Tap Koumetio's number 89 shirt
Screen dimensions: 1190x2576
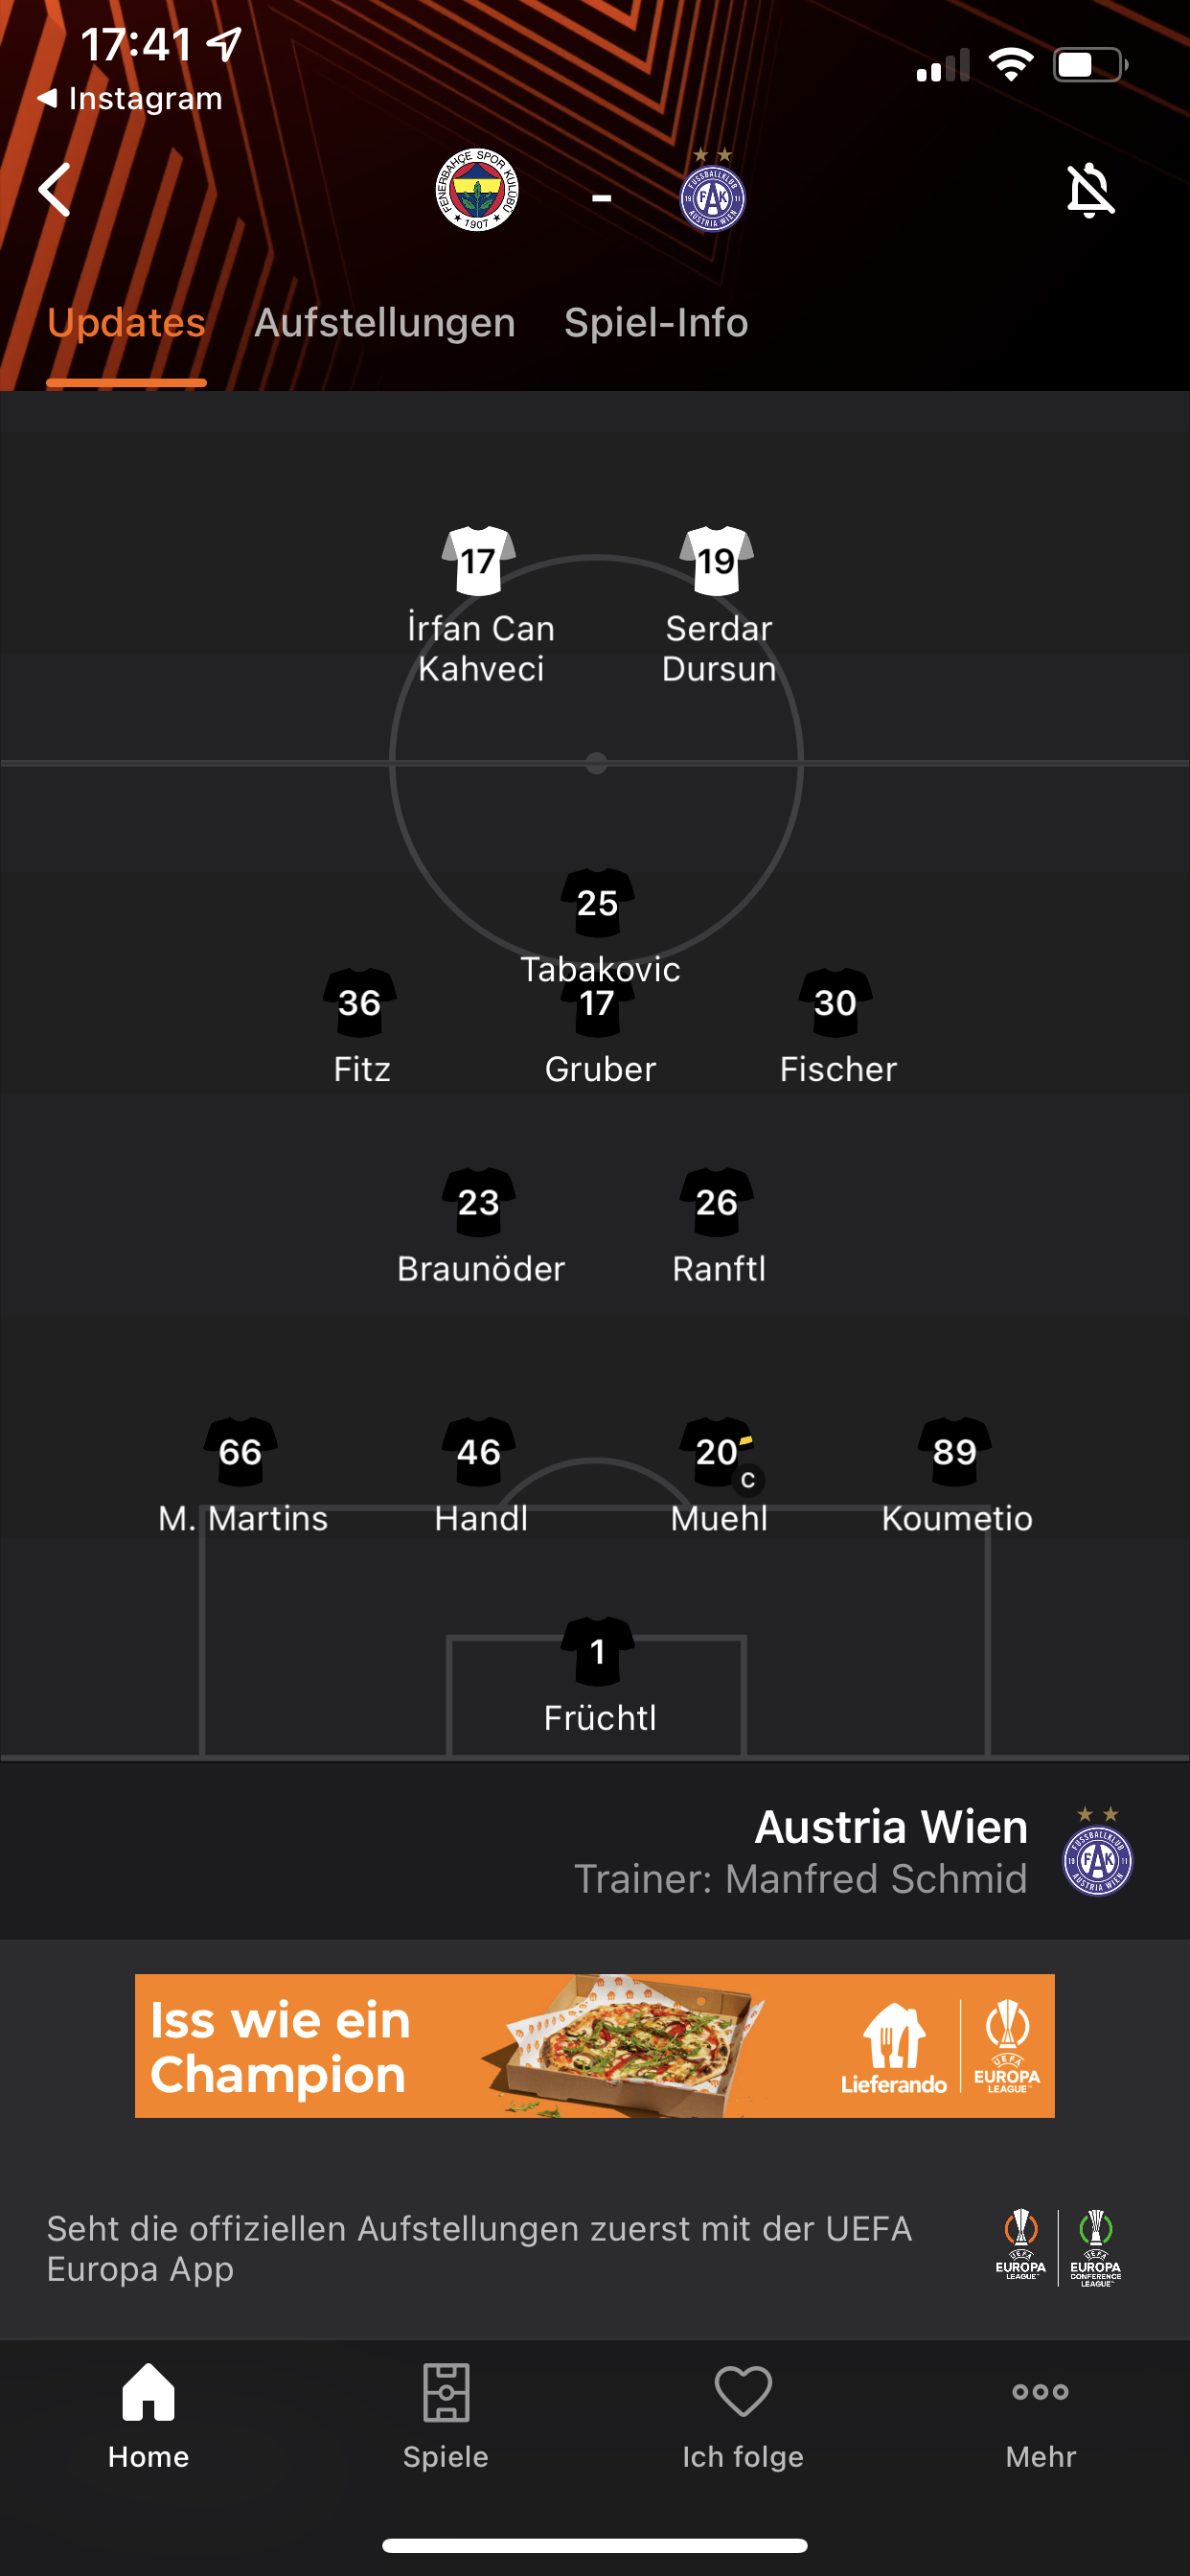coord(955,1453)
